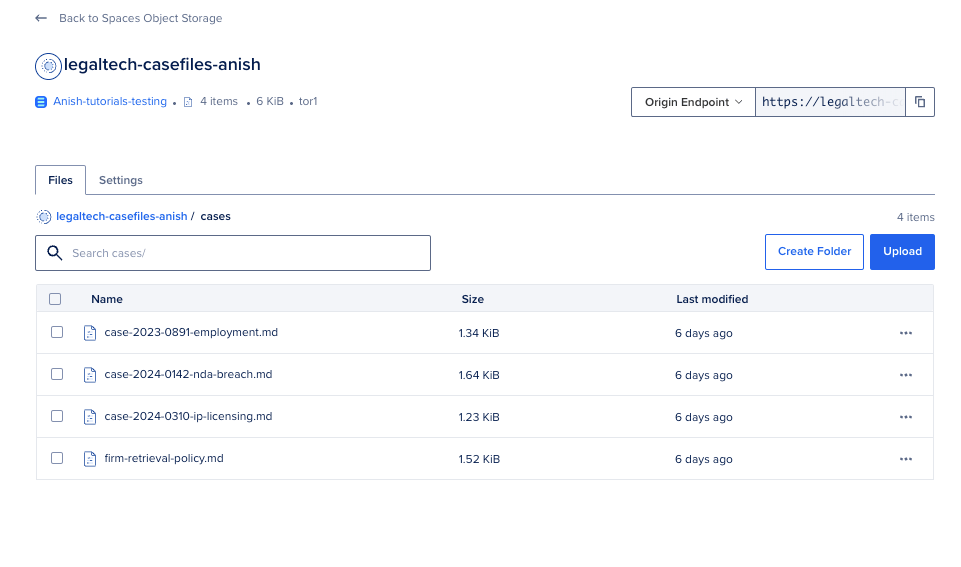Click the Anish-tutorials-testing project icon
This screenshot has width=961, height=567.
pyautogui.click(x=41, y=102)
